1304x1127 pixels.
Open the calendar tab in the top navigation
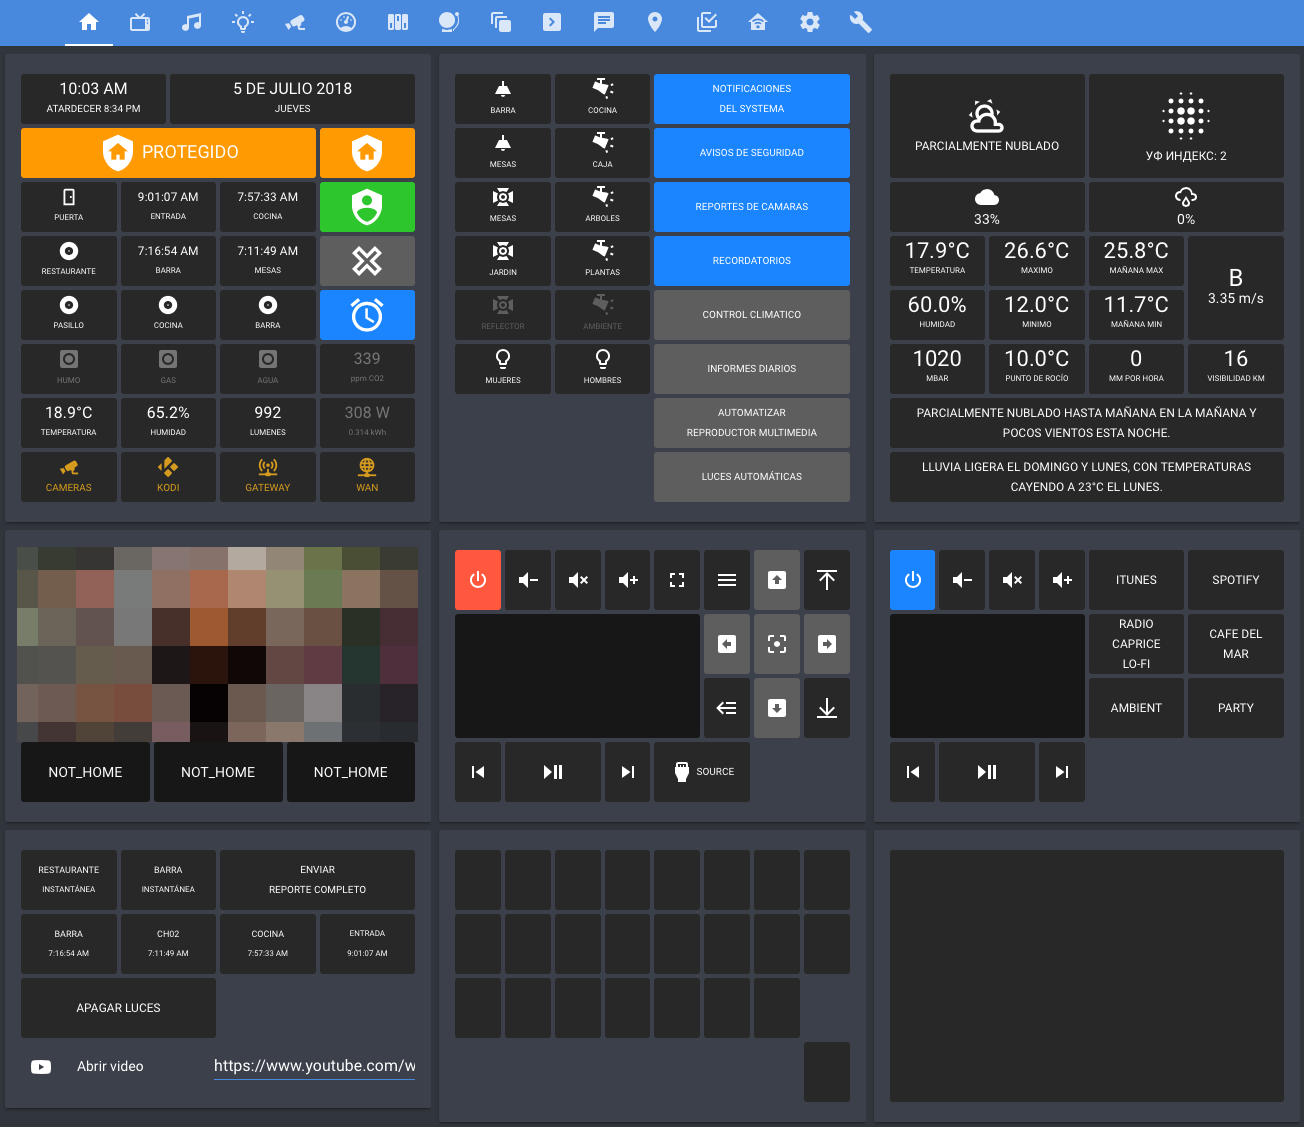pos(140,22)
